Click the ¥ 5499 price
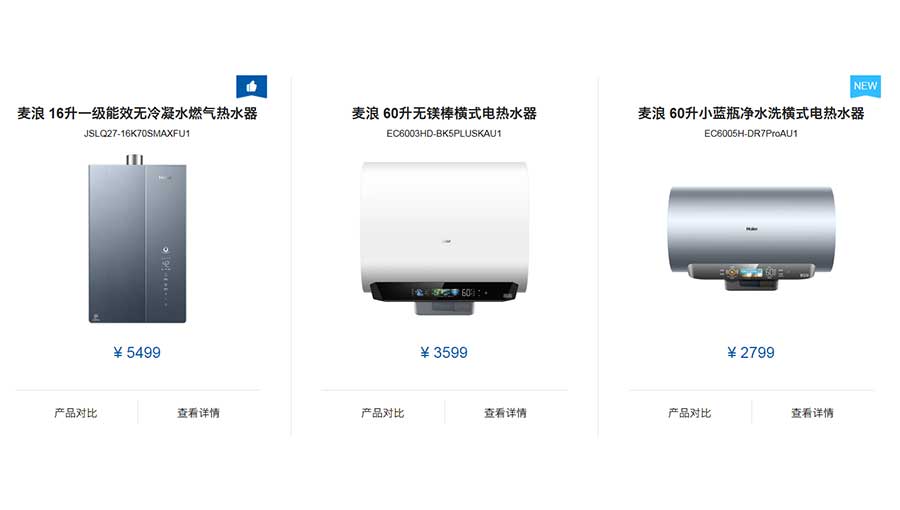The height and width of the screenshot is (510, 900). (x=137, y=353)
